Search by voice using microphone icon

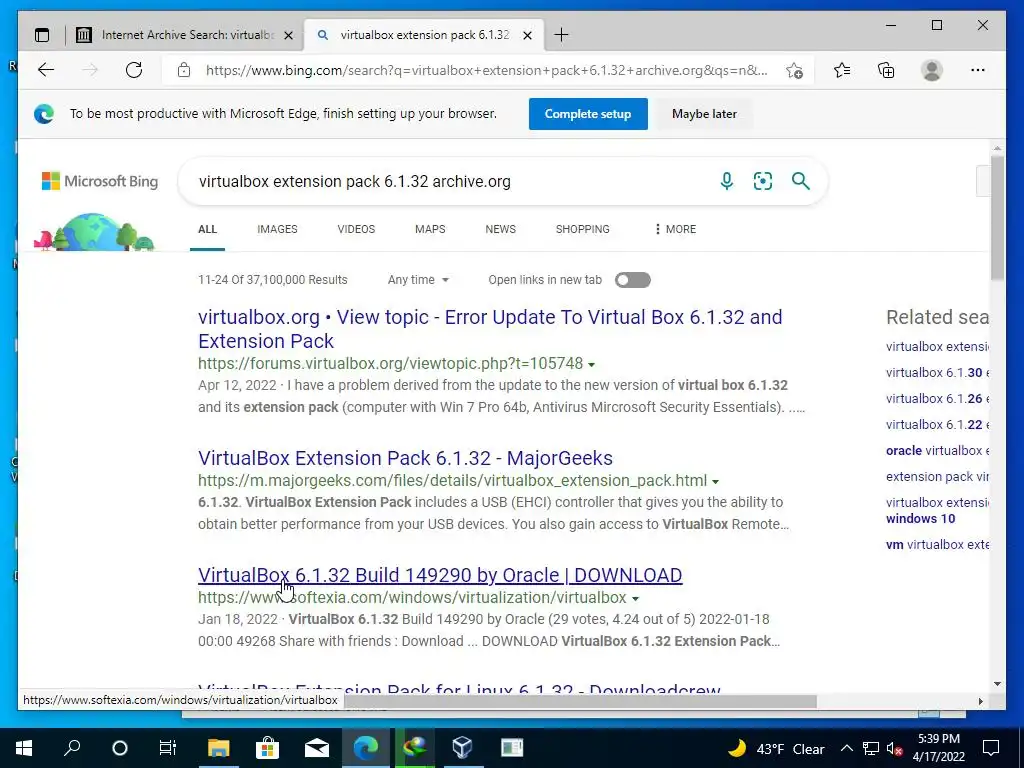[x=726, y=181]
